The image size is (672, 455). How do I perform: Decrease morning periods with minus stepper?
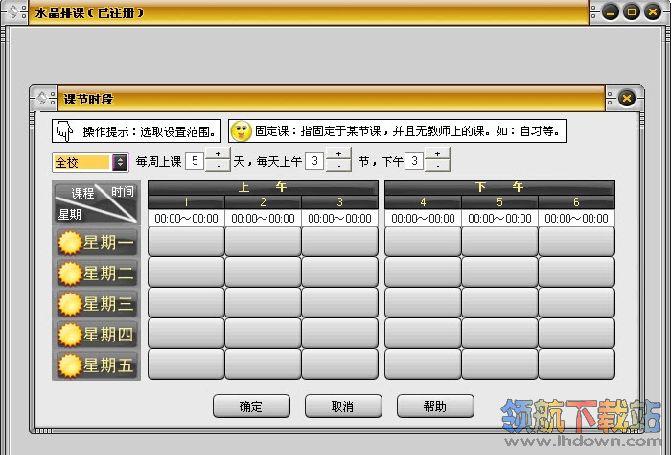point(339,166)
